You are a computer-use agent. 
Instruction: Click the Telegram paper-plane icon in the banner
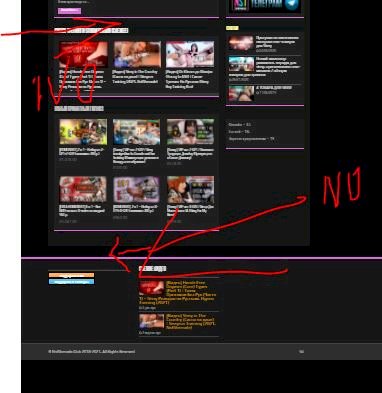click(x=292, y=4)
